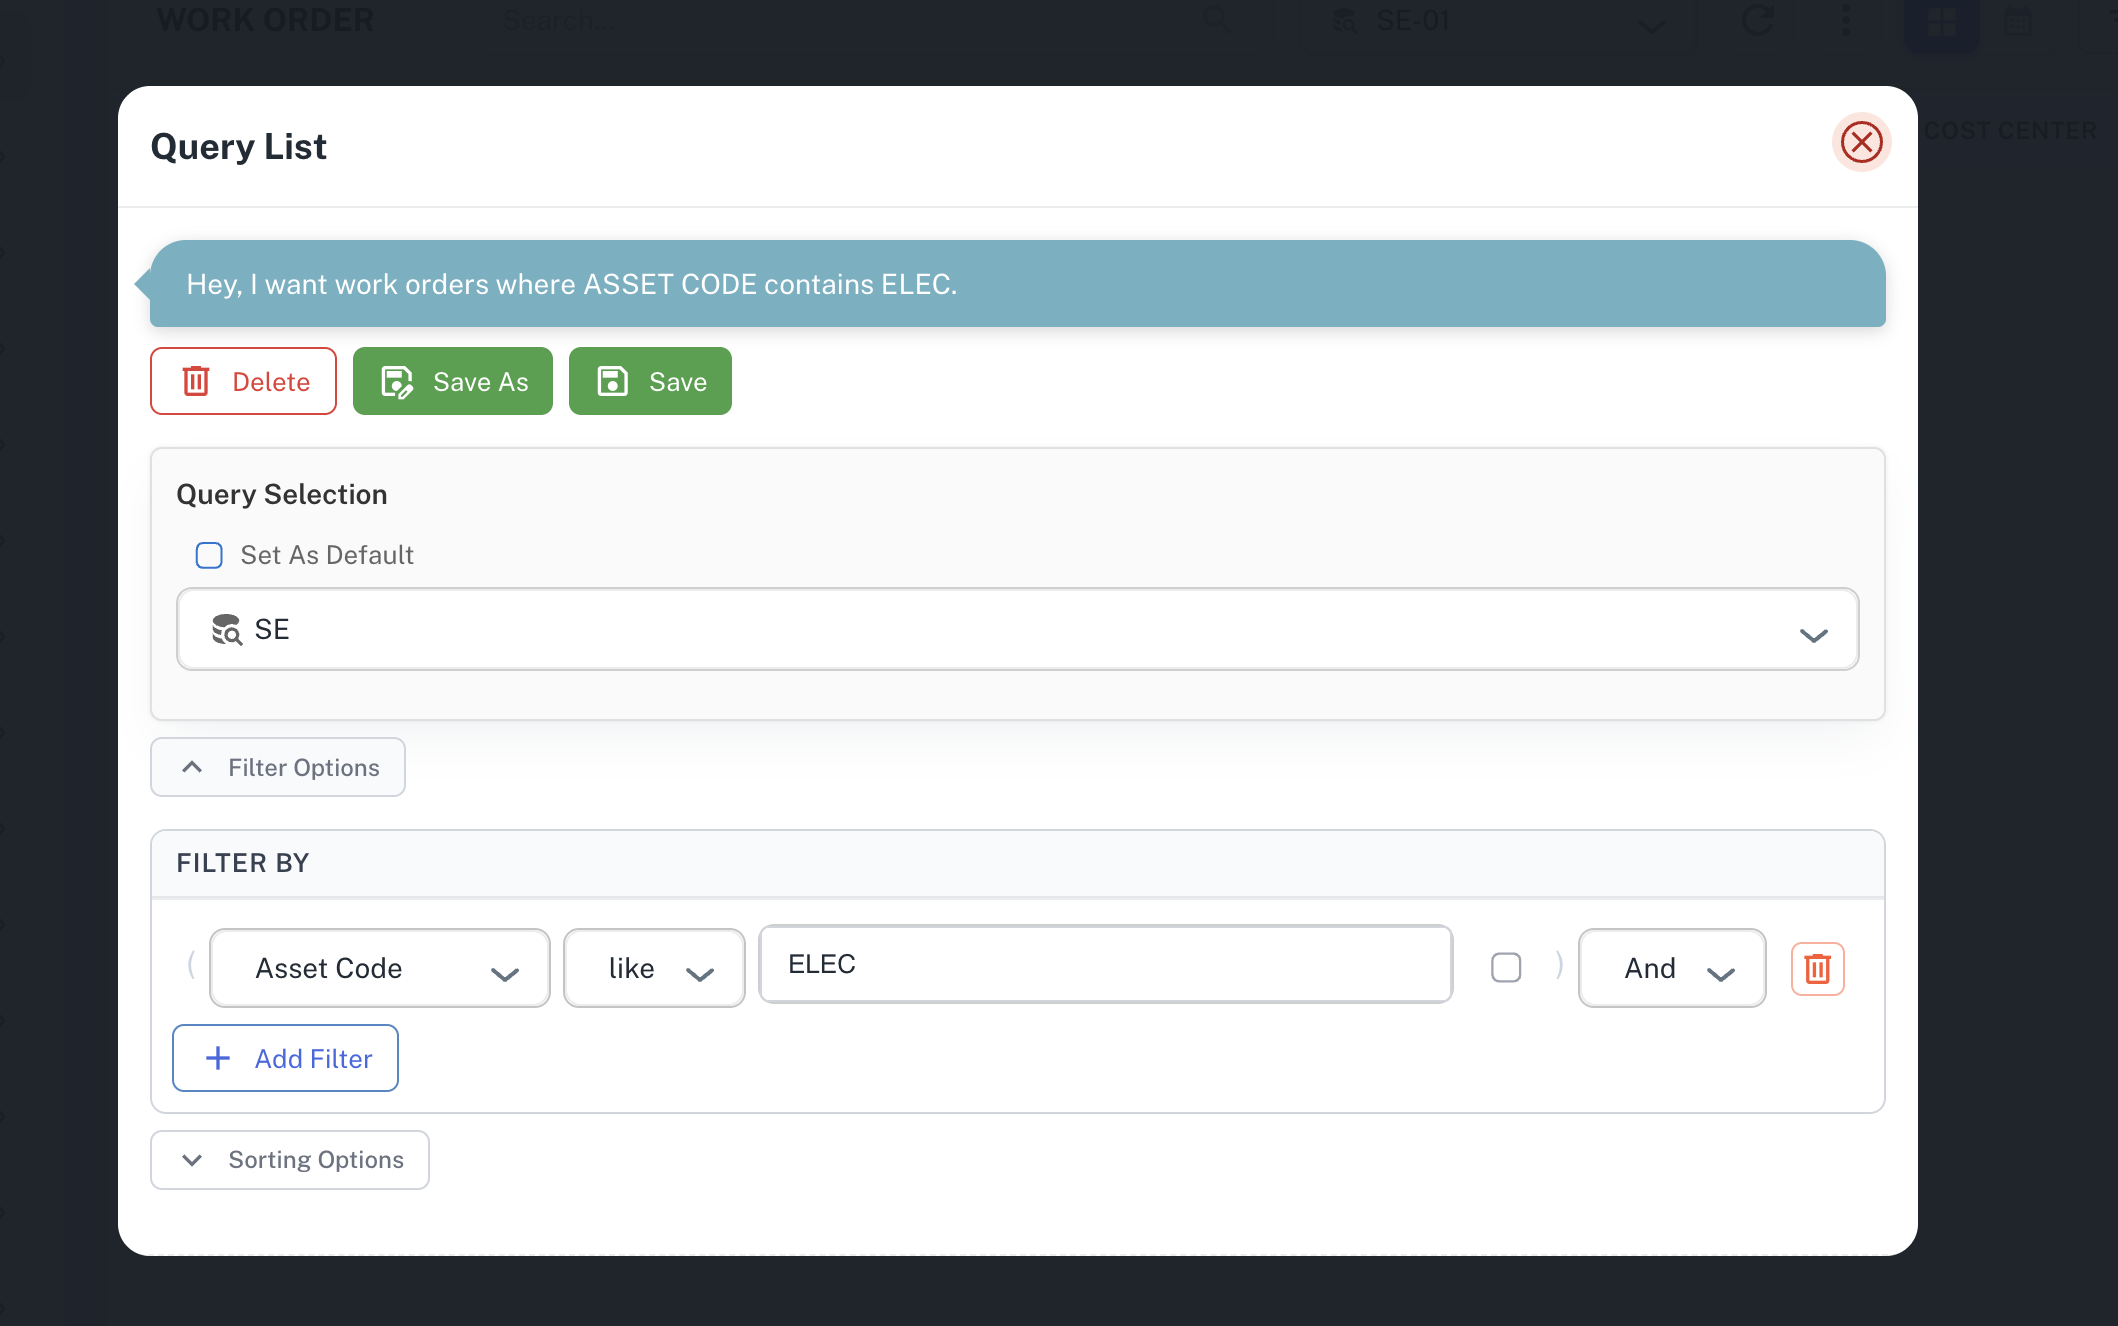The height and width of the screenshot is (1326, 2118).
Task: Click the Delete query button
Action: tap(243, 381)
